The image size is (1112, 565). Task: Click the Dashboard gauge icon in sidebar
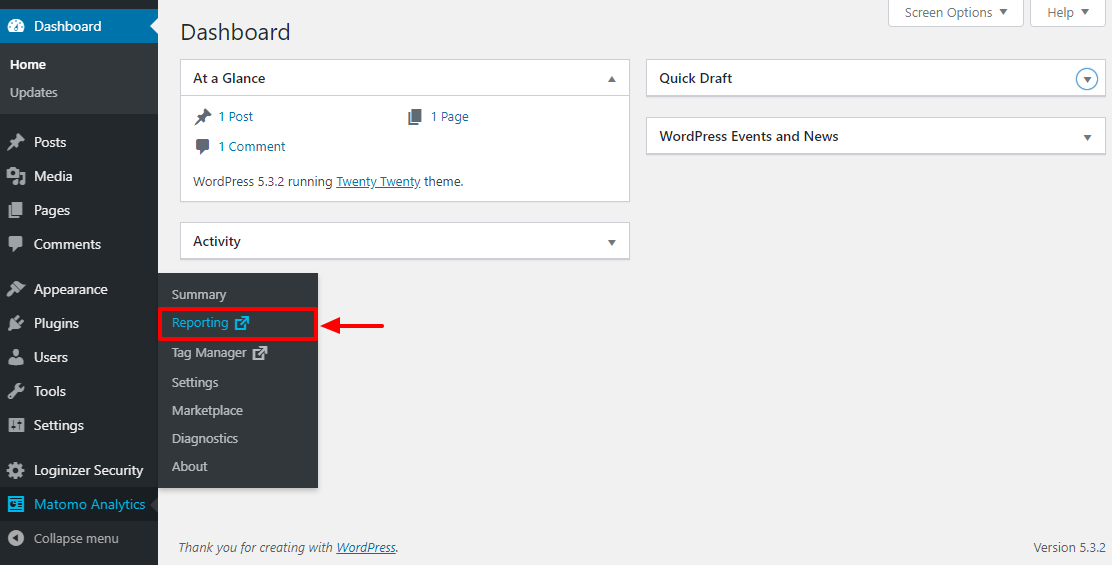16,26
